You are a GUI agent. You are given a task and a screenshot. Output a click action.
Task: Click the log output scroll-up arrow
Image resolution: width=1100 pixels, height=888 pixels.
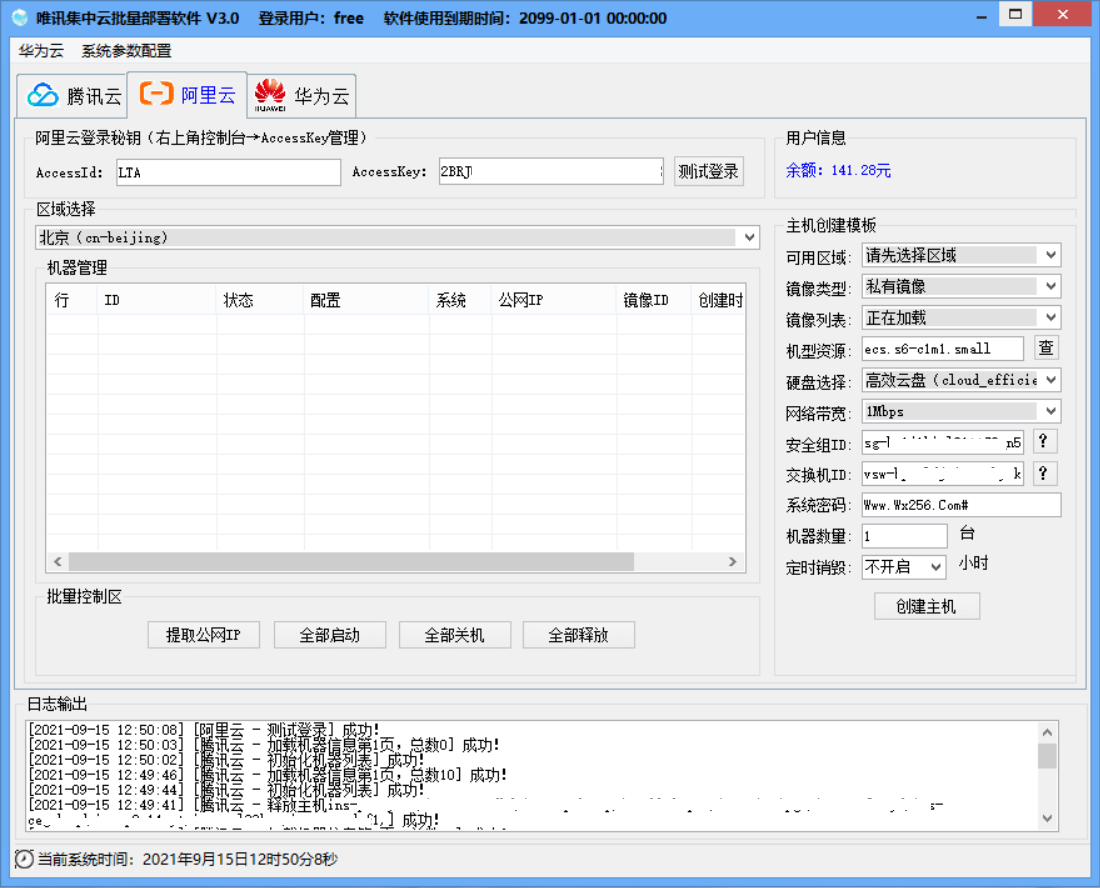[1047, 732]
